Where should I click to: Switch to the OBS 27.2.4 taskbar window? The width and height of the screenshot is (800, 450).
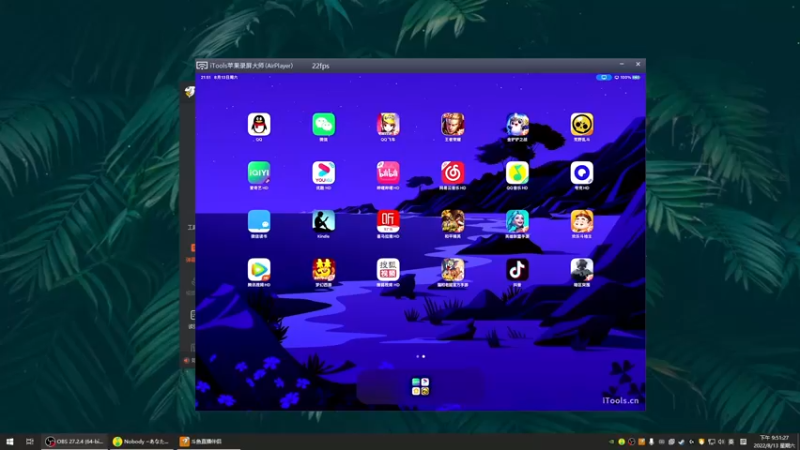pyautogui.click(x=74, y=441)
